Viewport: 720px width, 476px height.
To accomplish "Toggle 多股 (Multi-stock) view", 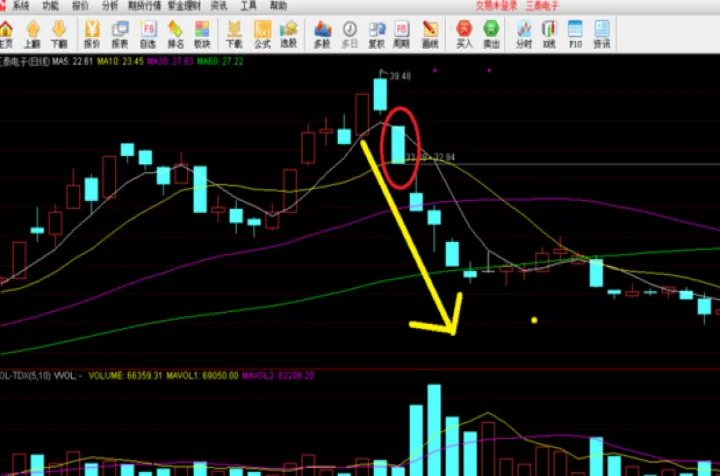I will coord(322,33).
